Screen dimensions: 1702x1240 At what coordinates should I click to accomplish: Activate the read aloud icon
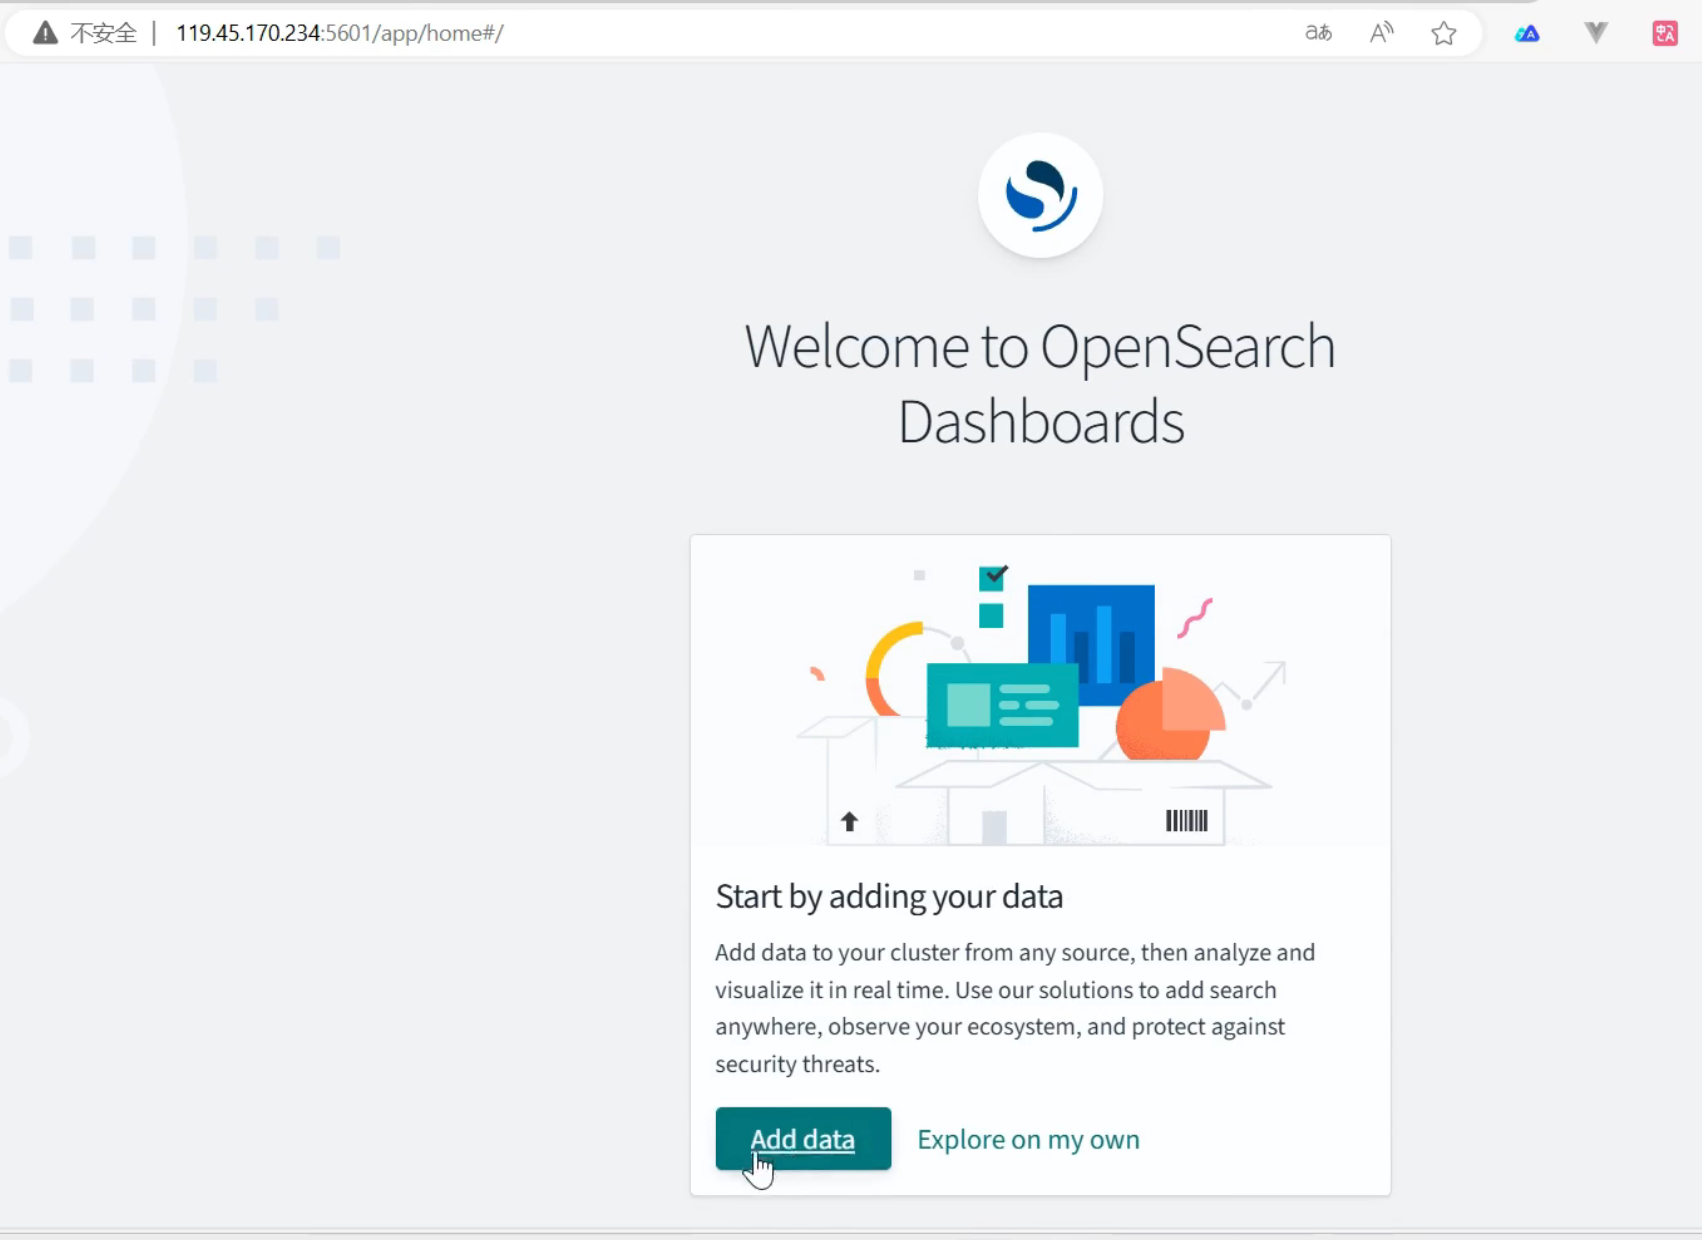(1381, 33)
